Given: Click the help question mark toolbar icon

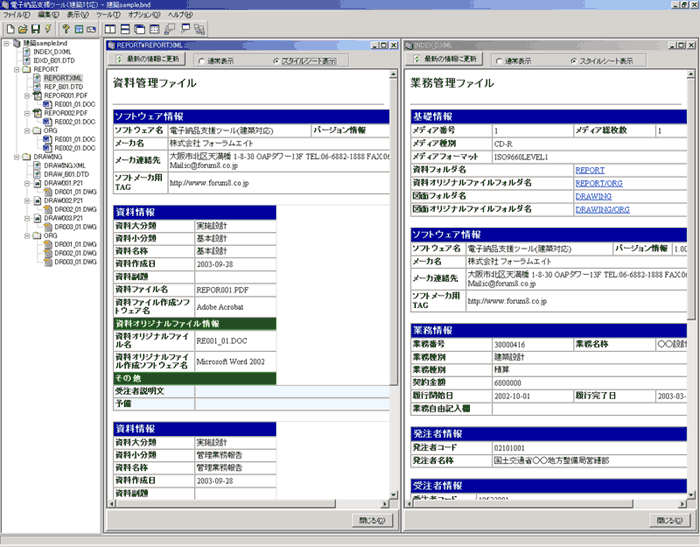Looking at the screenshot, I should (x=66, y=29).
